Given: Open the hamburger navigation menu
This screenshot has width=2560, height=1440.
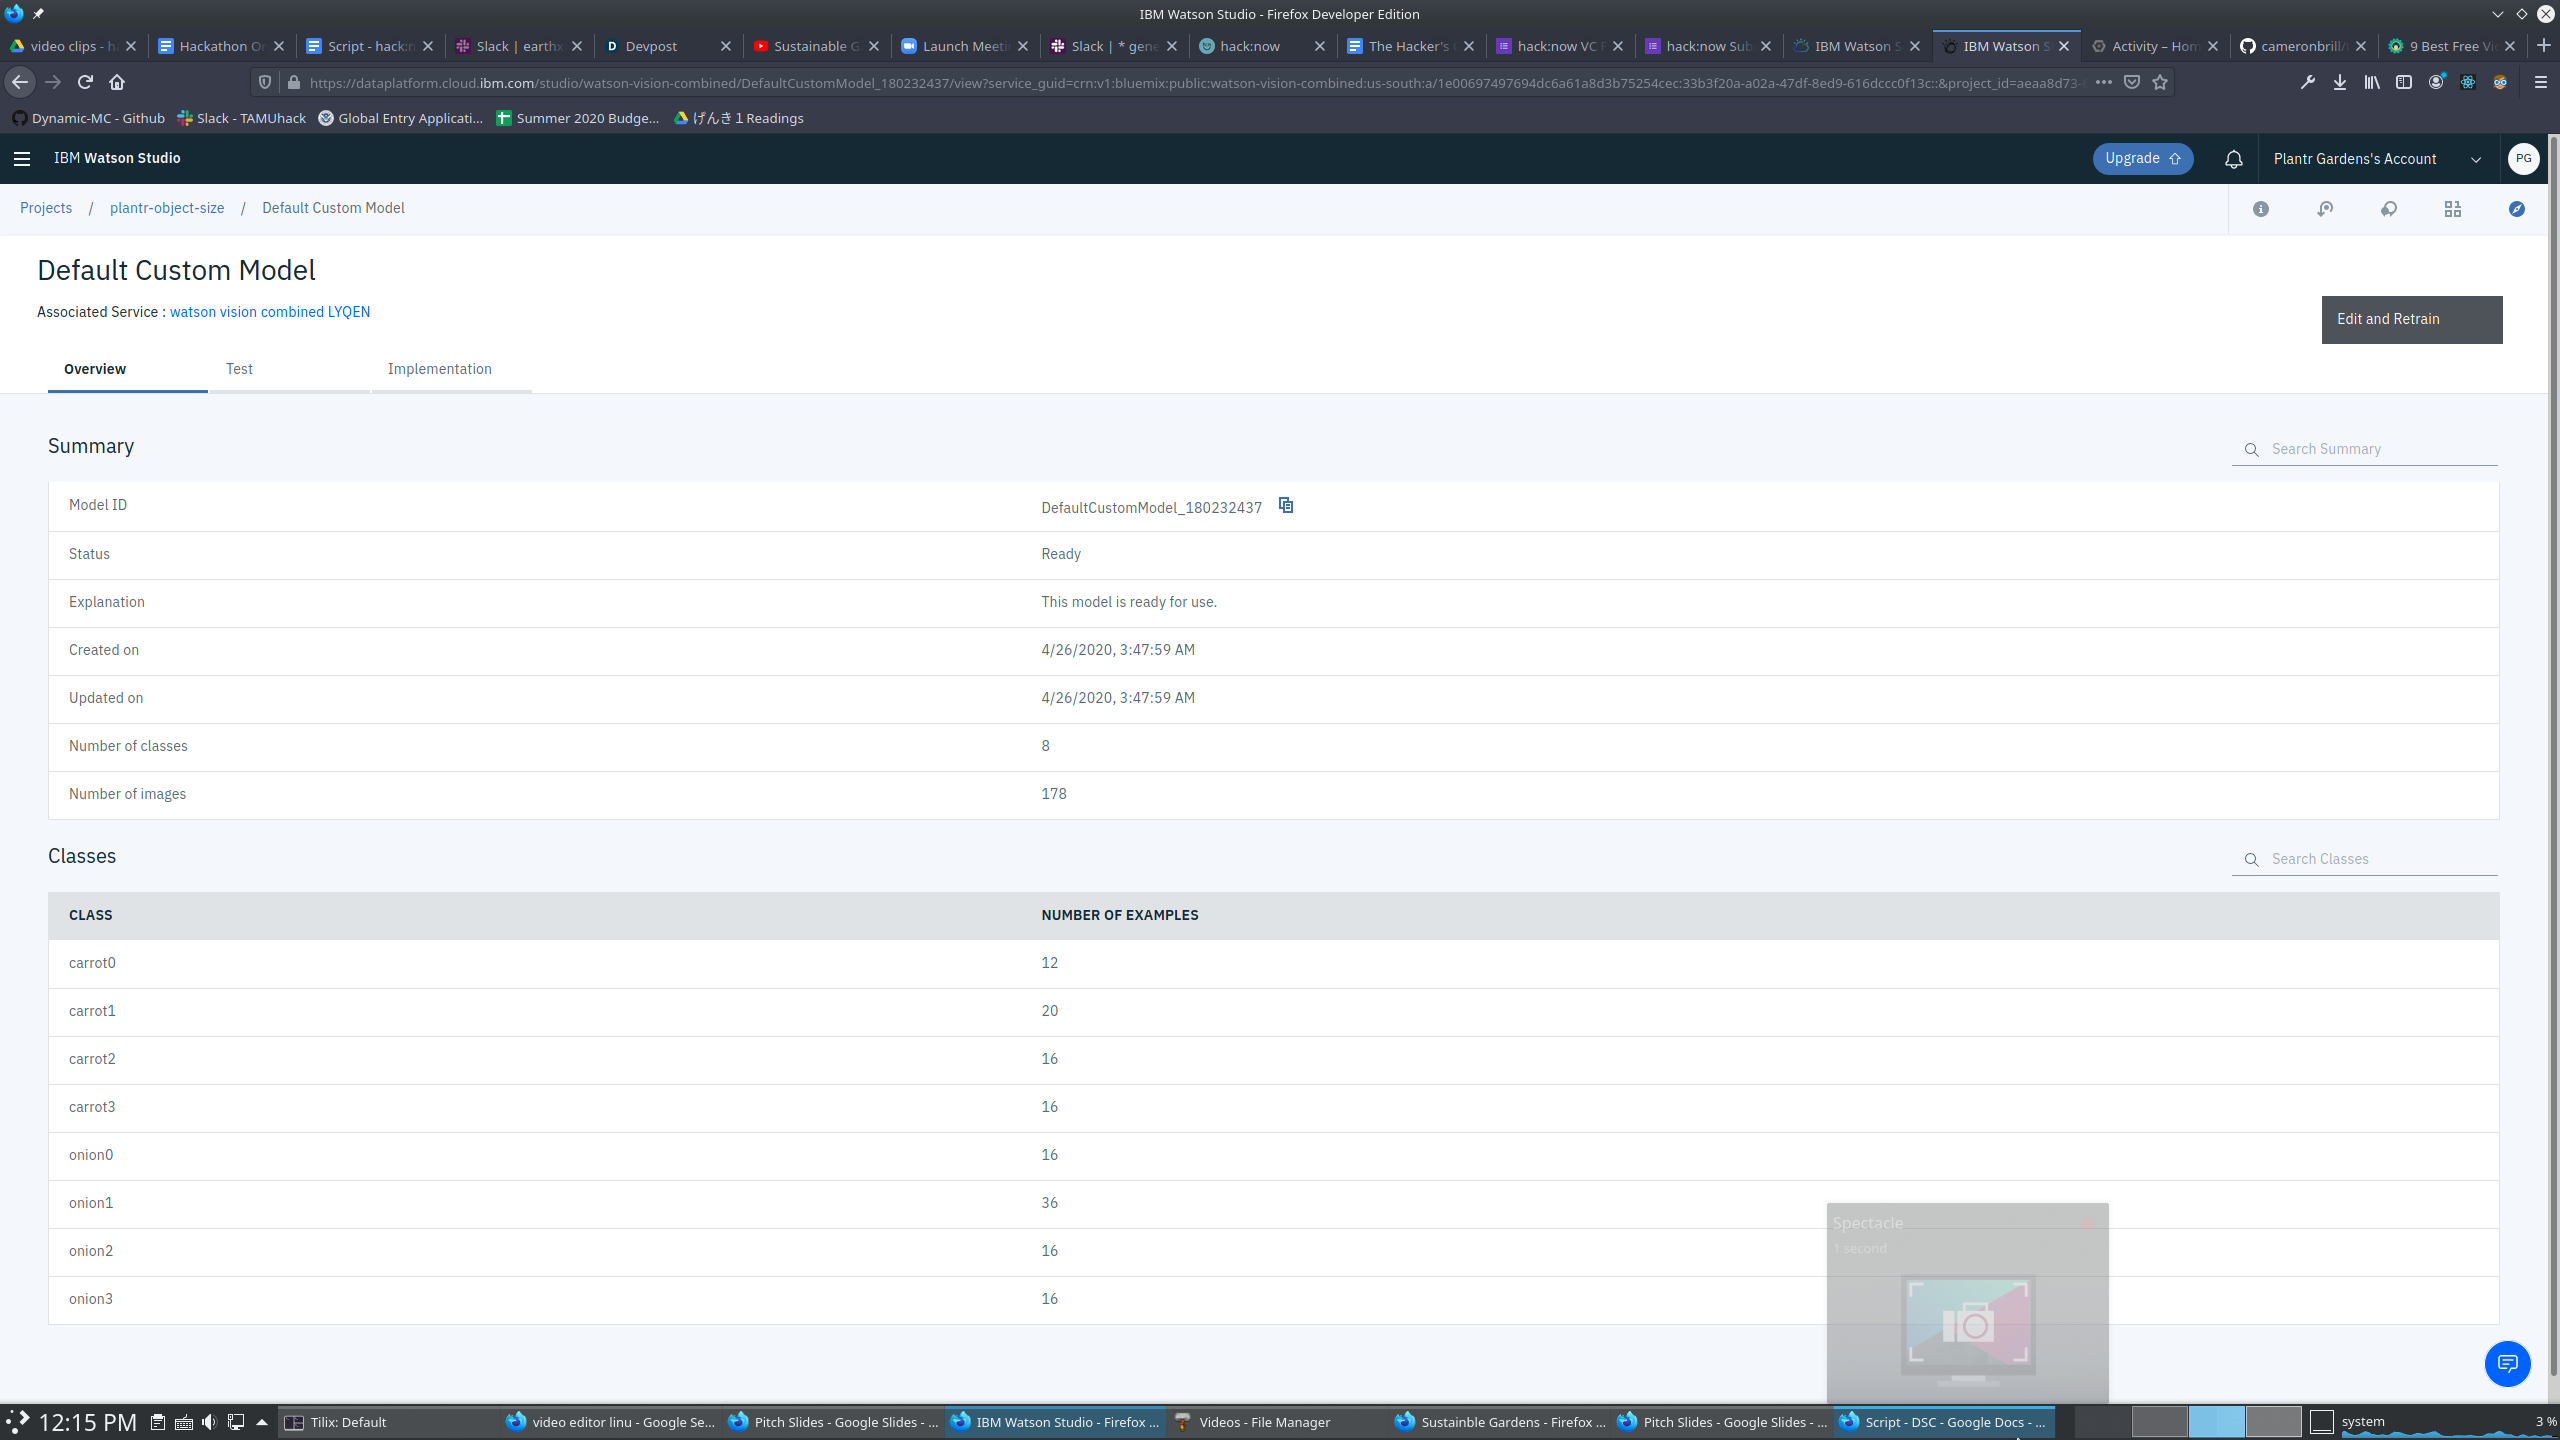Looking at the screenshot, I should click(22, 159).
